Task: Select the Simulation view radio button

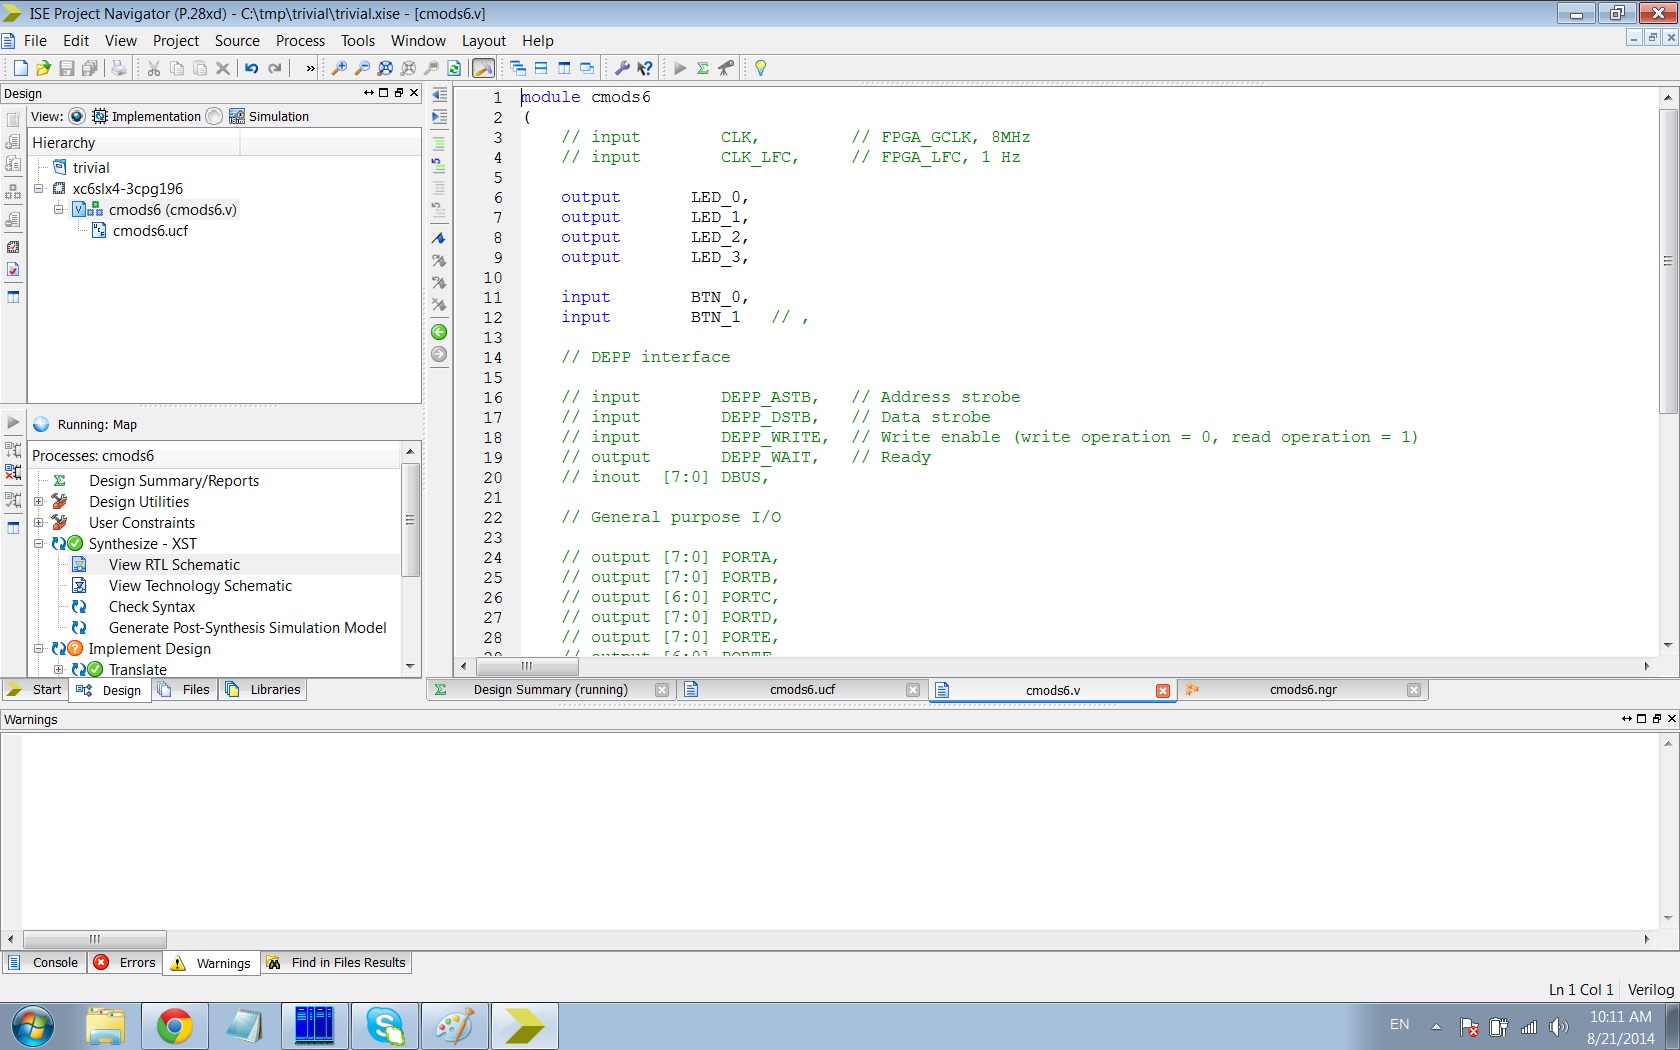Action: pyautogui.click(x=214, y=116)
